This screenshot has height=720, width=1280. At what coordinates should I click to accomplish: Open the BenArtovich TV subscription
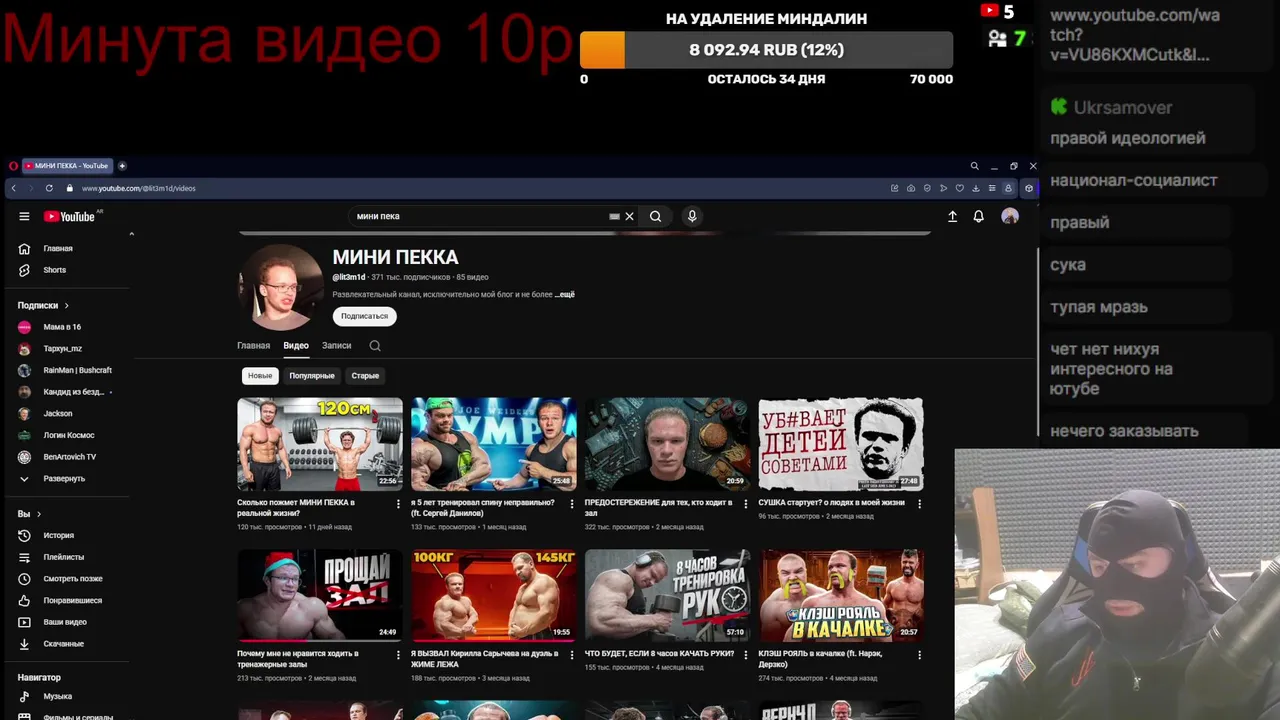point(68,457)
